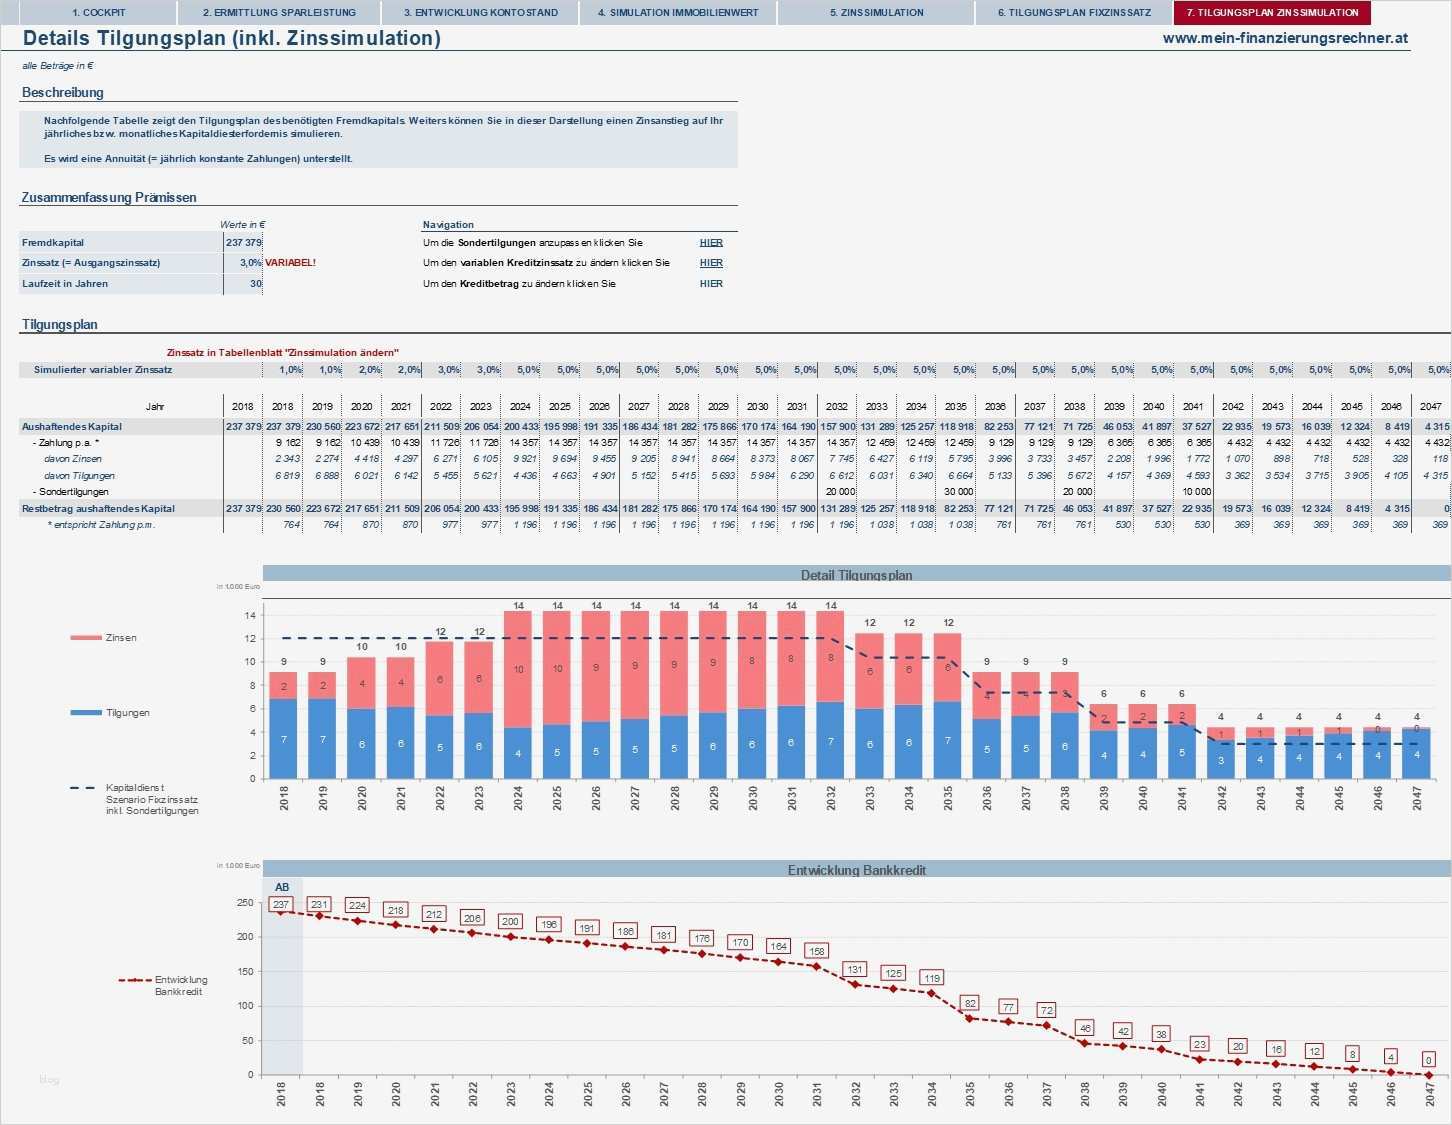Click HIER to change the variablen Kreditzinssatz
The height and width of the screenshot is (1125, 1452).
709,262
